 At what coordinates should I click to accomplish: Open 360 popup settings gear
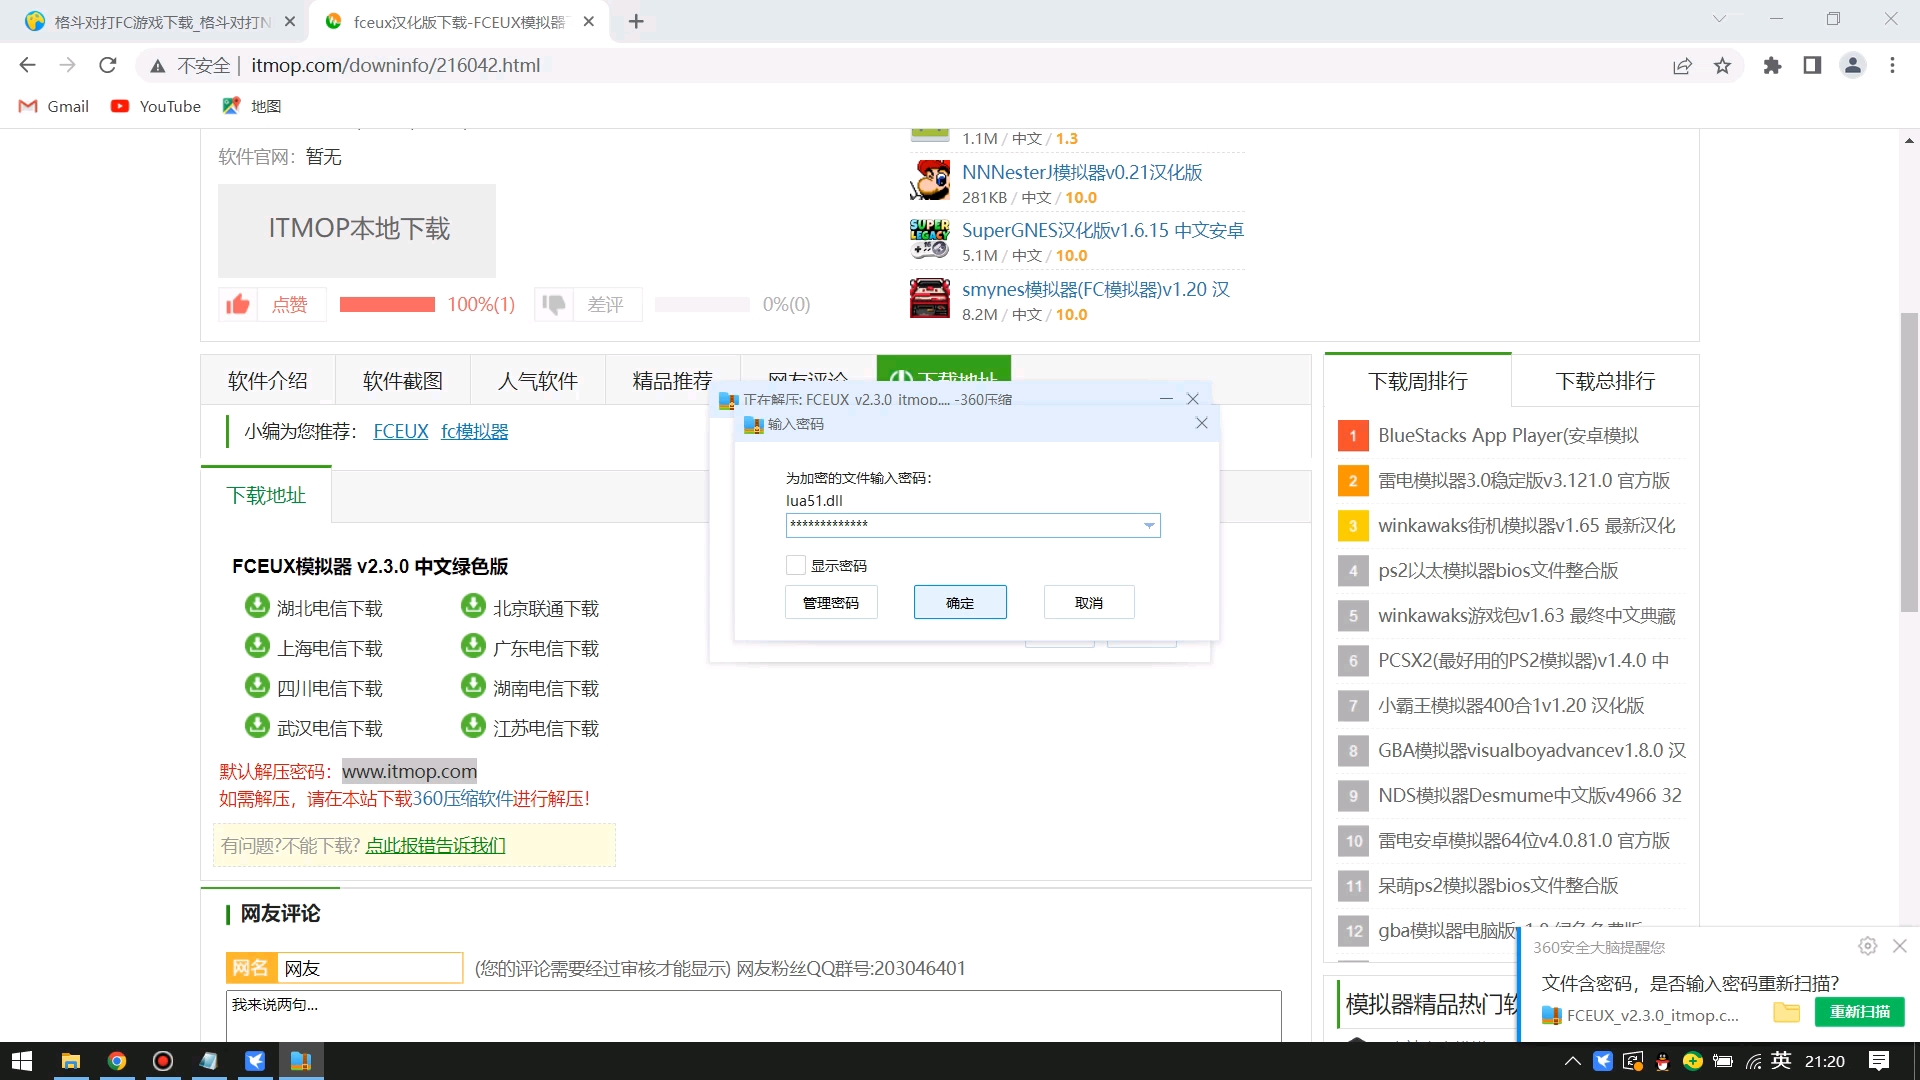point(1867,946)
